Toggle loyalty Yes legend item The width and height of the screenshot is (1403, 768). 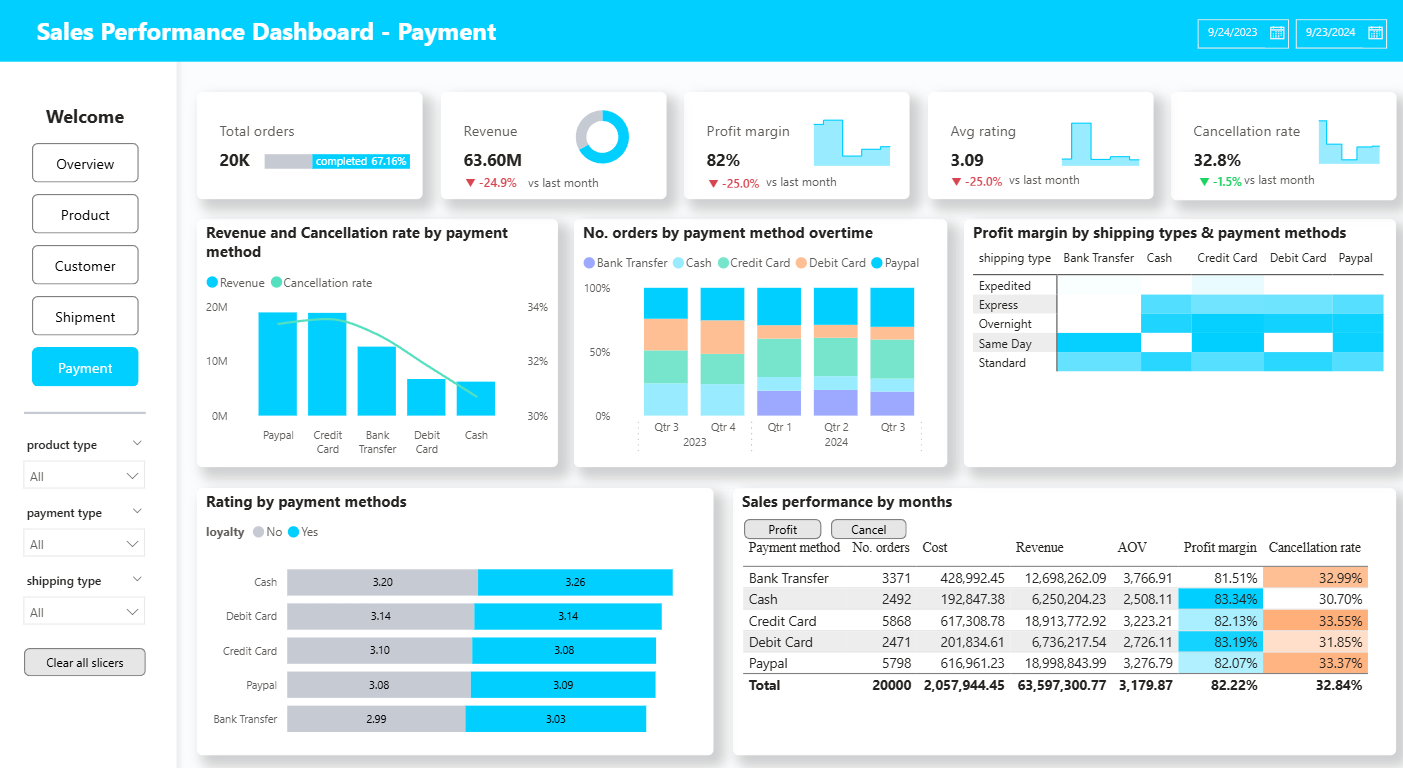[x=294, y=532]
